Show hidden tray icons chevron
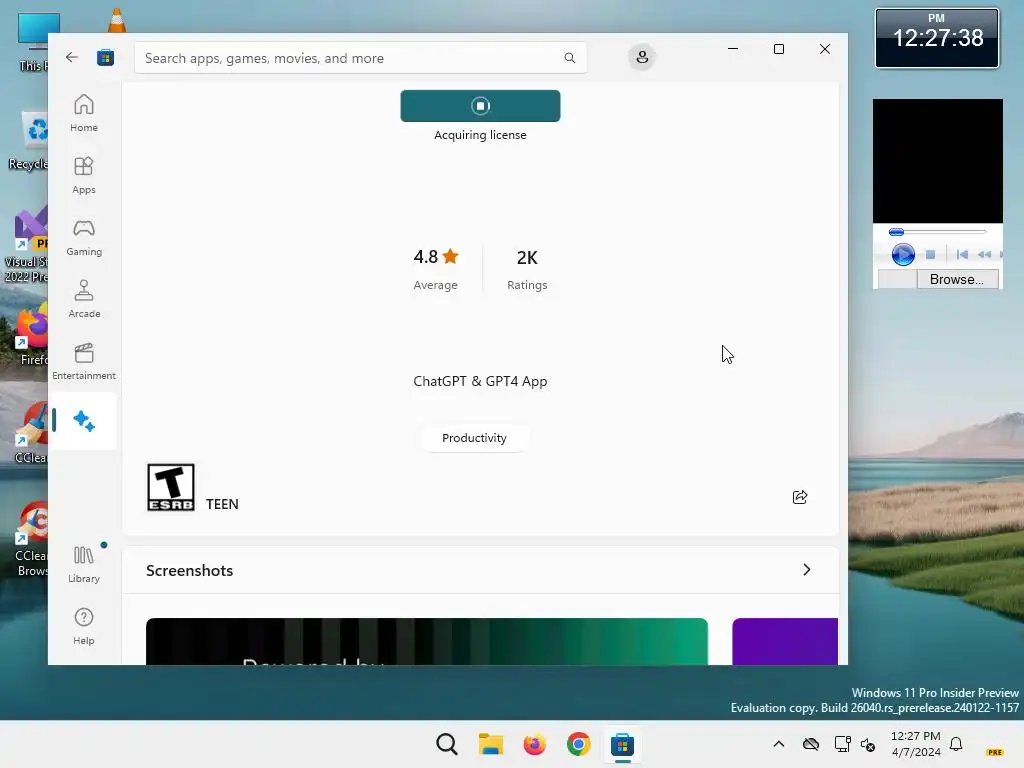1024x768 pixels. [x=778, y=744]
